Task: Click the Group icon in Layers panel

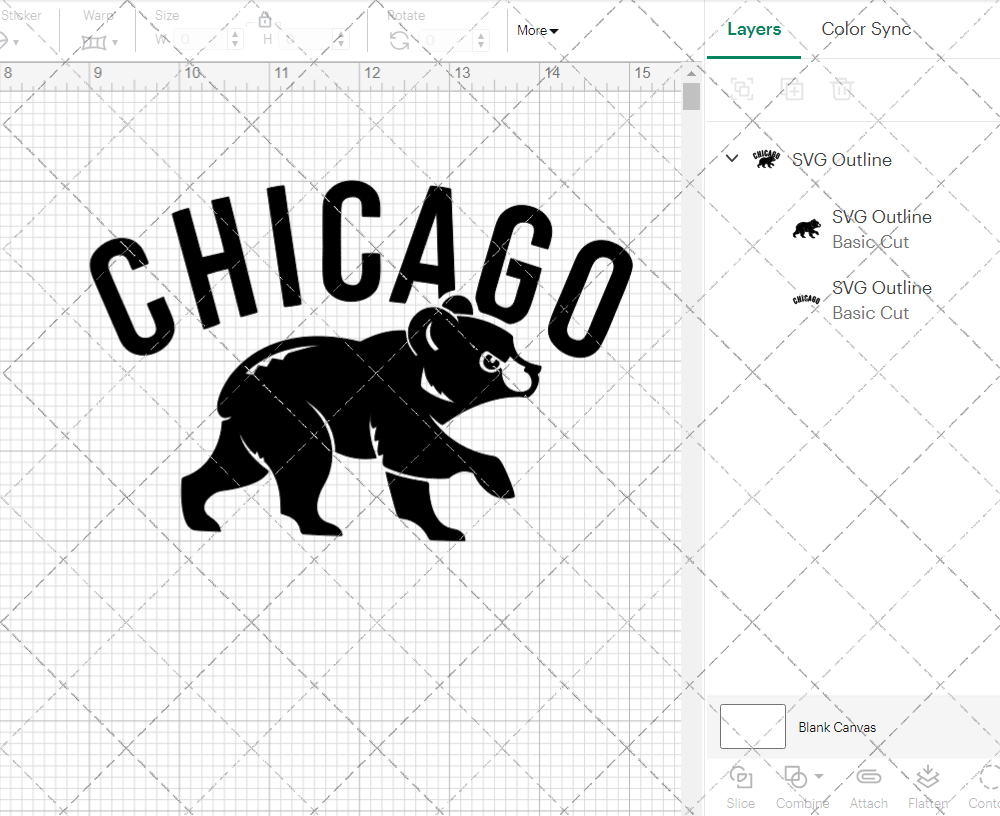Action: [x=742, y=89]
